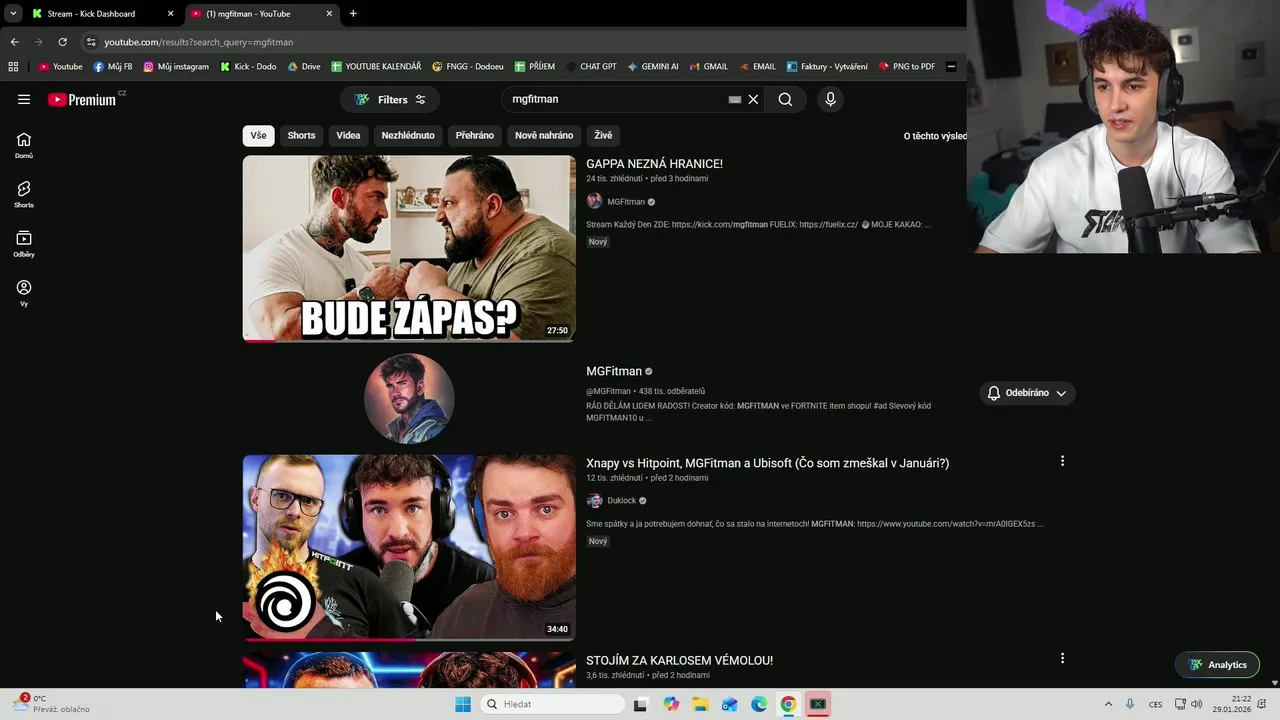Open the Windows Start menu

pyautogui.click(x=462, y=704)
